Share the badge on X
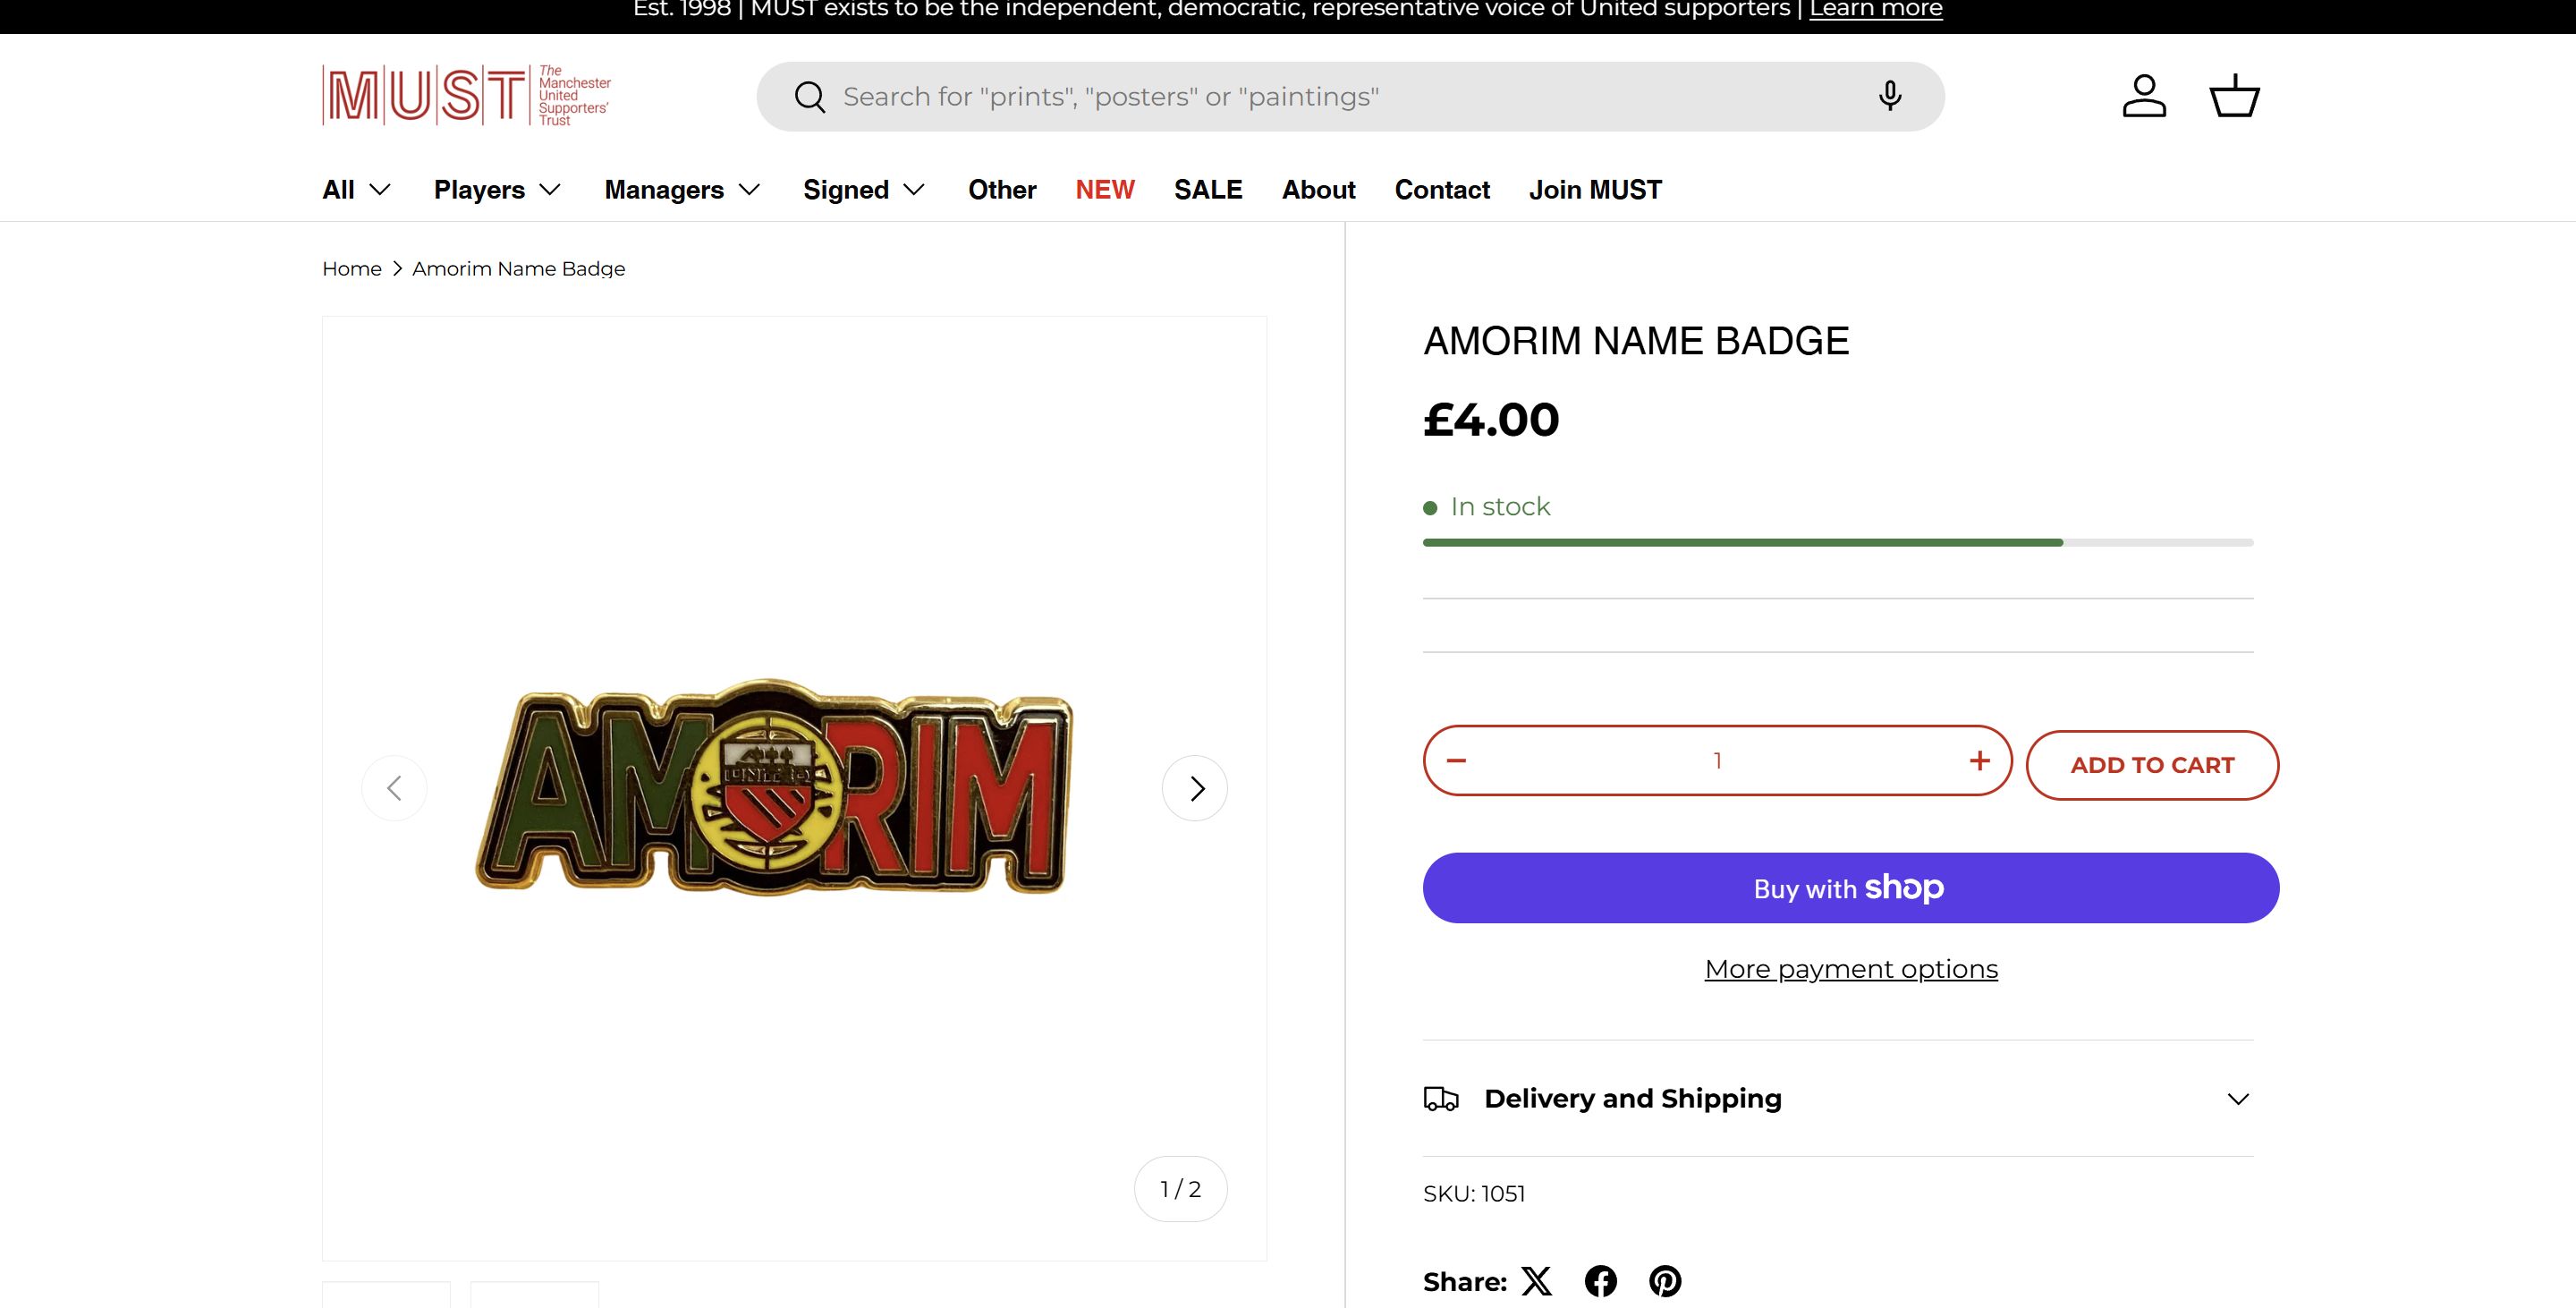Screen dimensions: 2576x1308 pos(1537,1281)
